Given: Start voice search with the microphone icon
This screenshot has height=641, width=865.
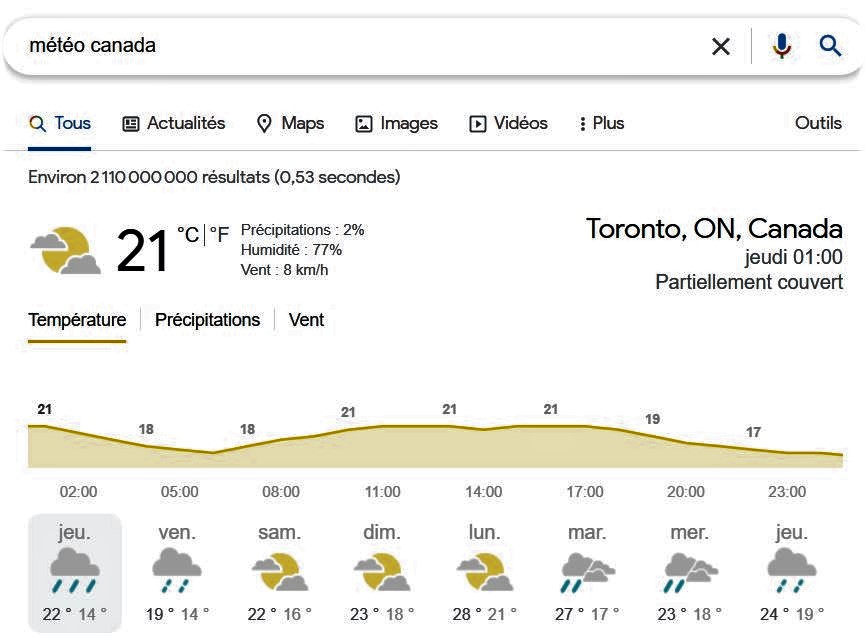Looking at the screenshot, I should coord(781,46).
